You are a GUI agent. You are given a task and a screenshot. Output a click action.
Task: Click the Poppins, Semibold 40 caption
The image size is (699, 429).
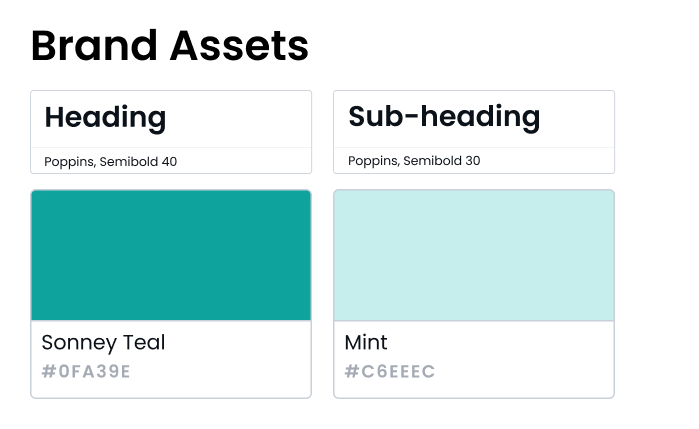110,161
